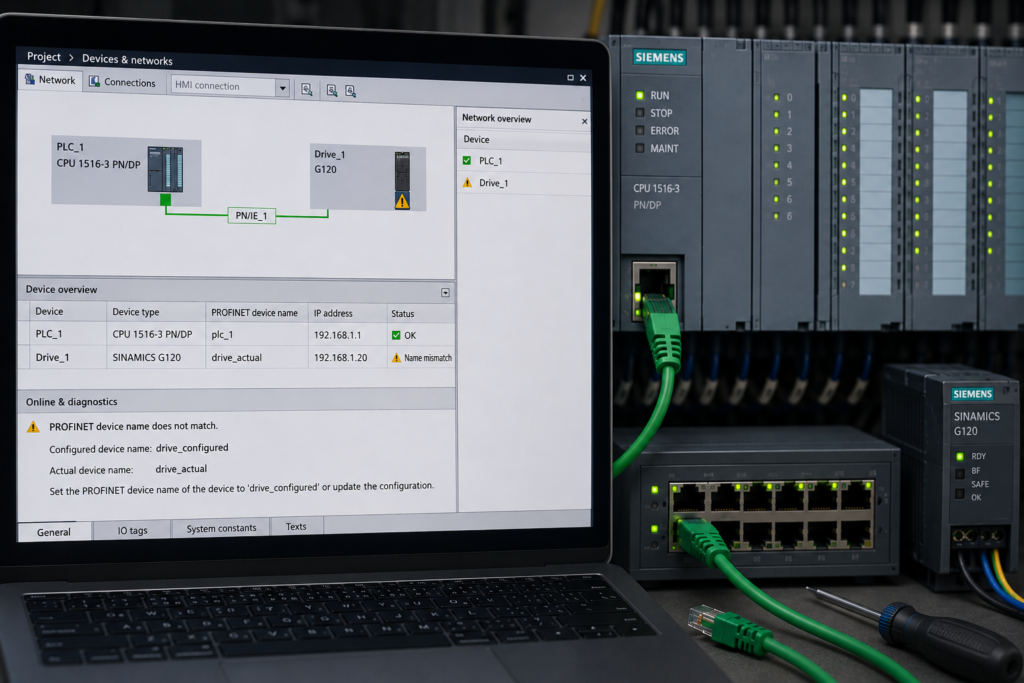The width and height of the screenshot is (1024, 683).
Task: Open the IO tags tab
Action: pos(133,530)
